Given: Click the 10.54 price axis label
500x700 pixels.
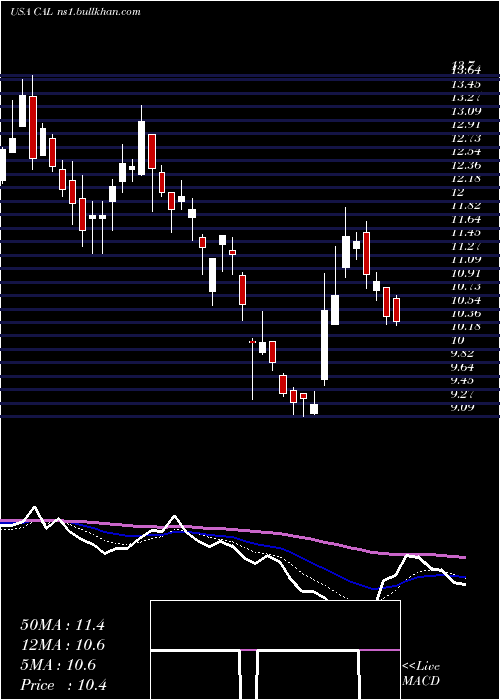Looking at the screenshot, I should [x=467, y=300].
